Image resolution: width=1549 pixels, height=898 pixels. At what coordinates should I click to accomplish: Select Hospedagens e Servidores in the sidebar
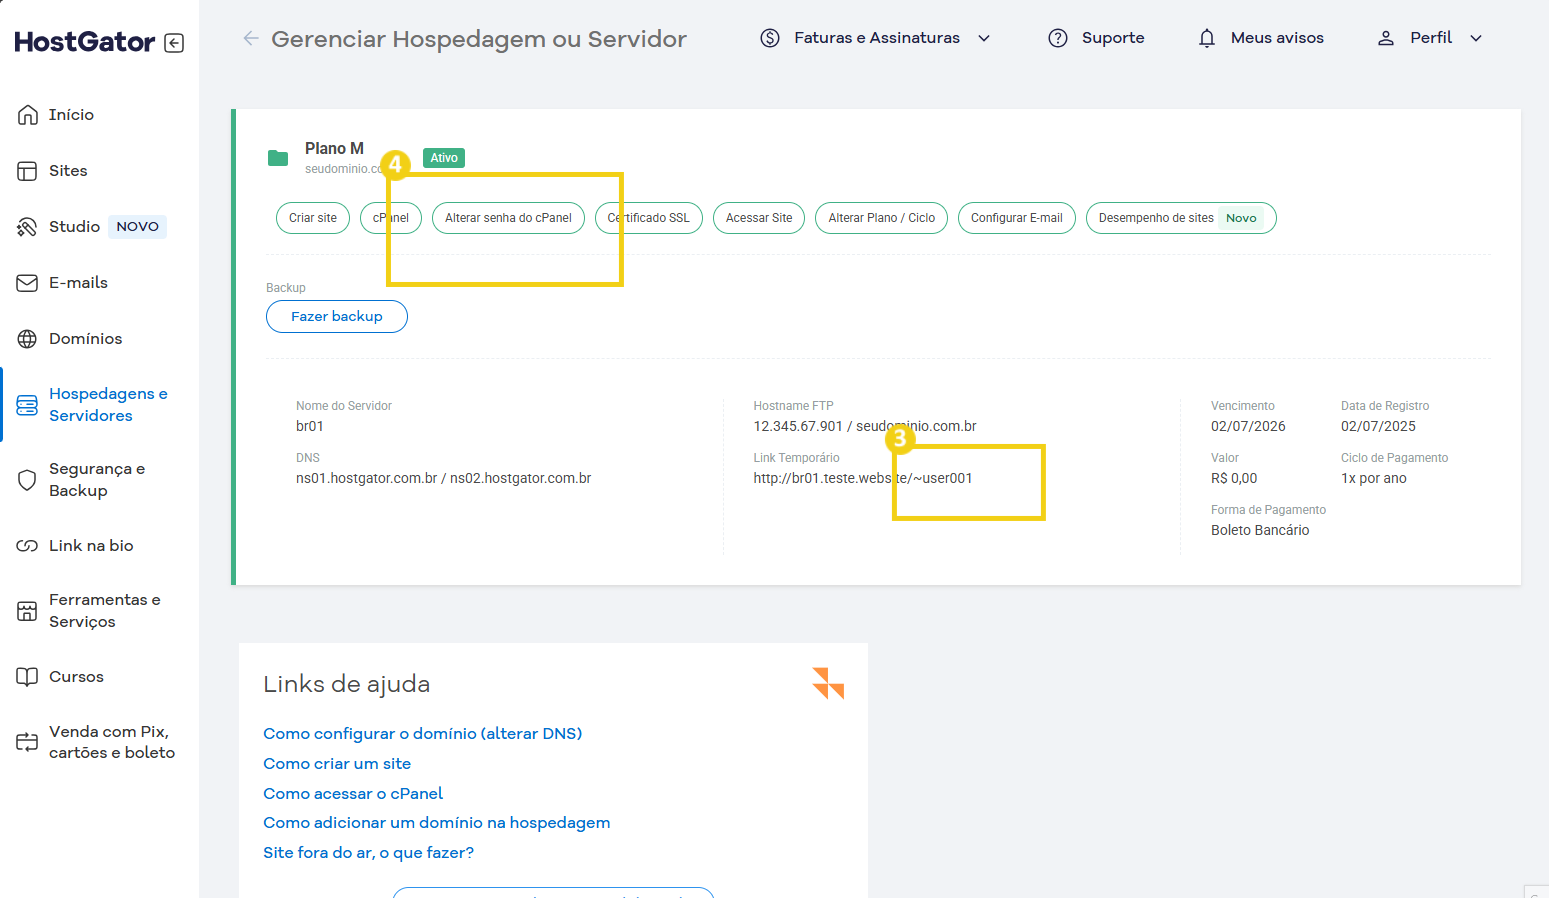click(108, 405)
